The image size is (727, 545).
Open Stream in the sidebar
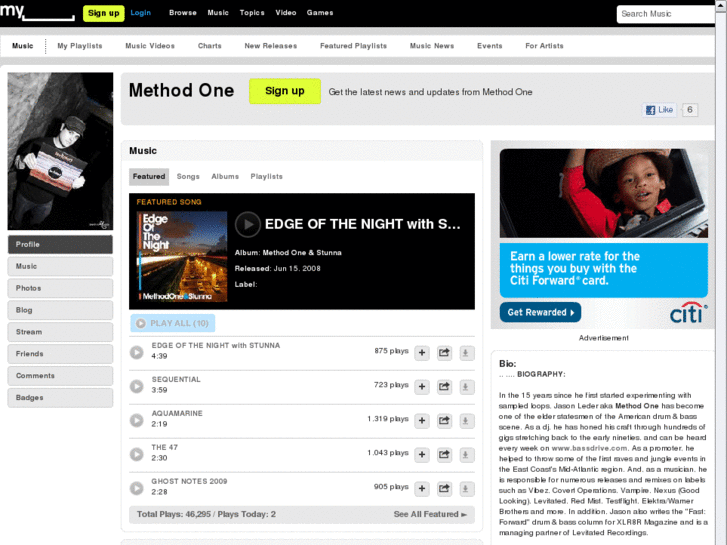pos(60,332)
